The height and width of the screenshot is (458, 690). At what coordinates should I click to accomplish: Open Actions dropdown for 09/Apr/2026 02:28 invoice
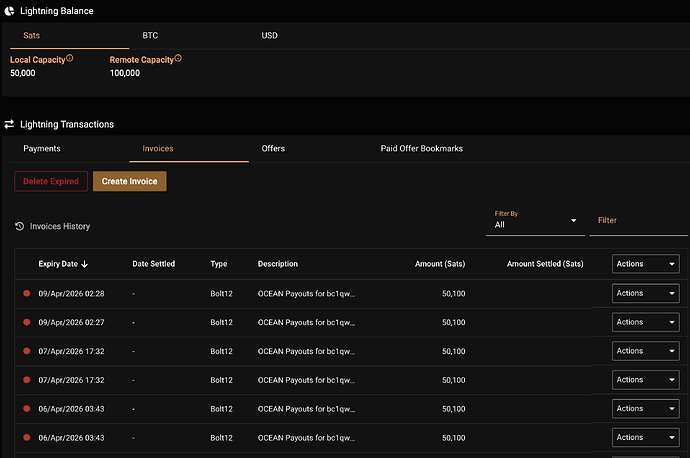click(x=646, y=293)
